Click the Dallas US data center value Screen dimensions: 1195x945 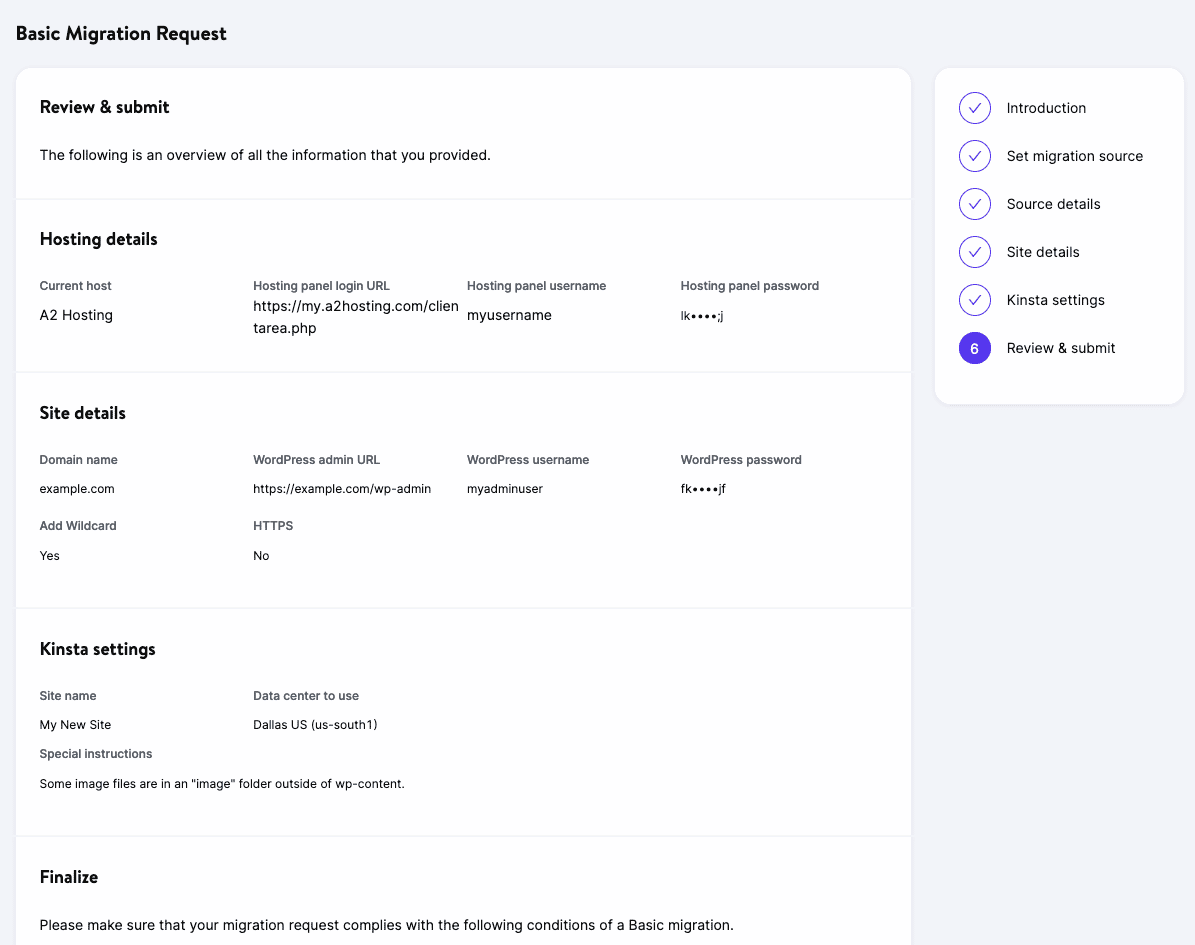(315, 724)
